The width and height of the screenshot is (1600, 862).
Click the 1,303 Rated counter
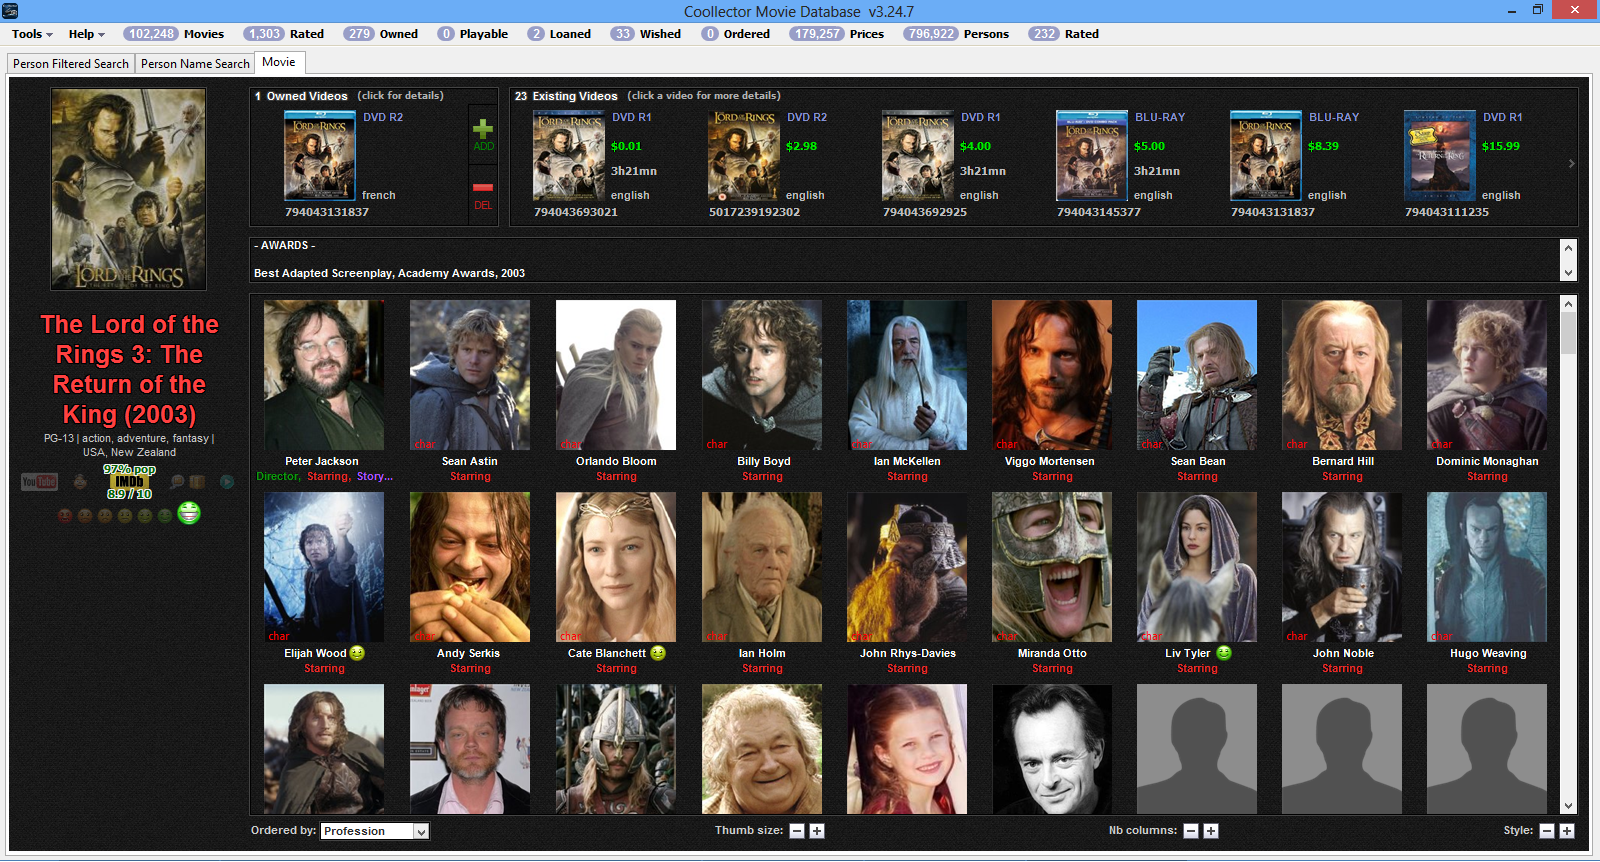pos(285,34)
